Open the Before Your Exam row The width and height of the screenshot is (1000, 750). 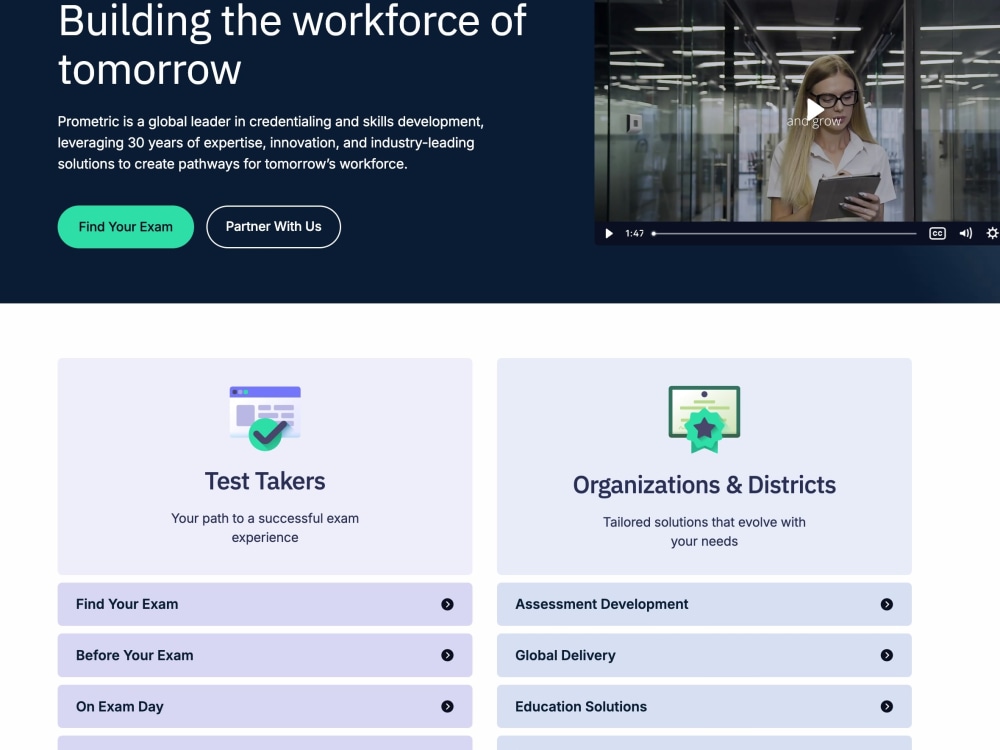265,655
